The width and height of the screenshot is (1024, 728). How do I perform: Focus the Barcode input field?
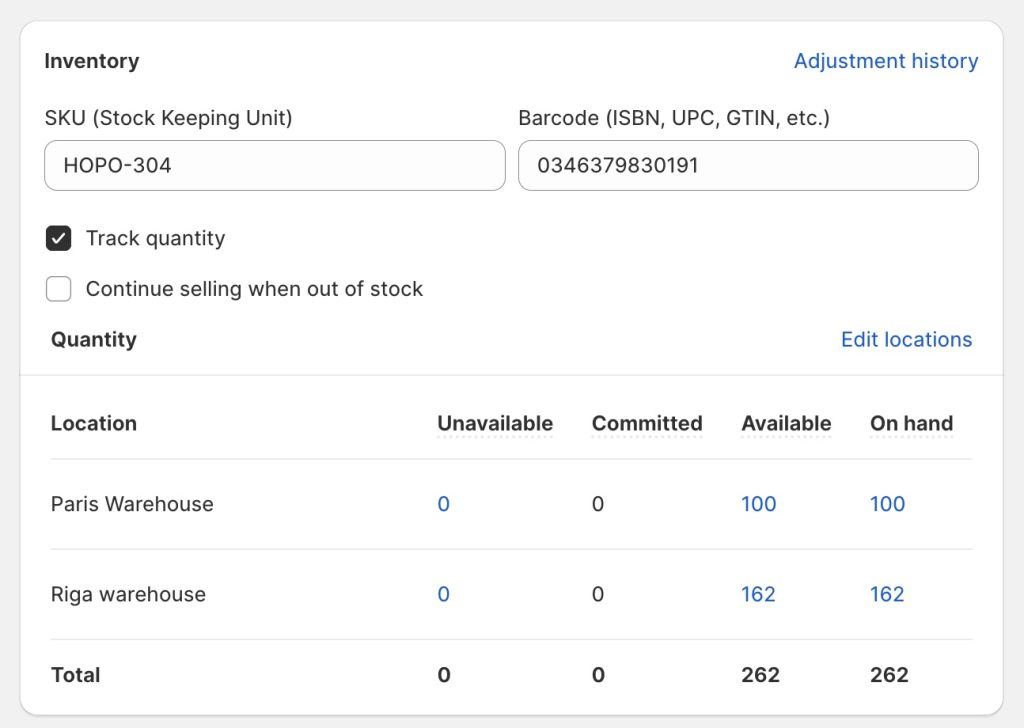747,165
